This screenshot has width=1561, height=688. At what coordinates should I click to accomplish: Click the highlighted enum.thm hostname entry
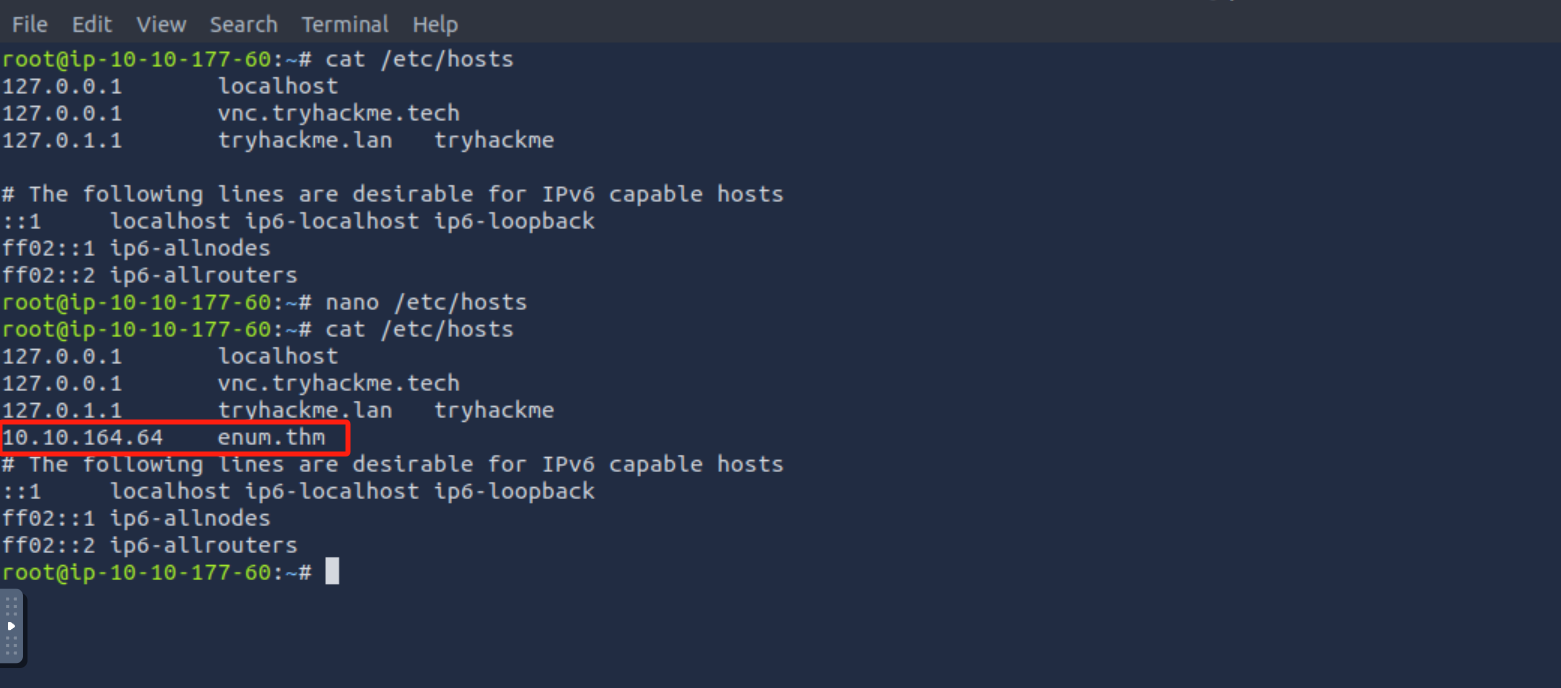pos(271,437)
